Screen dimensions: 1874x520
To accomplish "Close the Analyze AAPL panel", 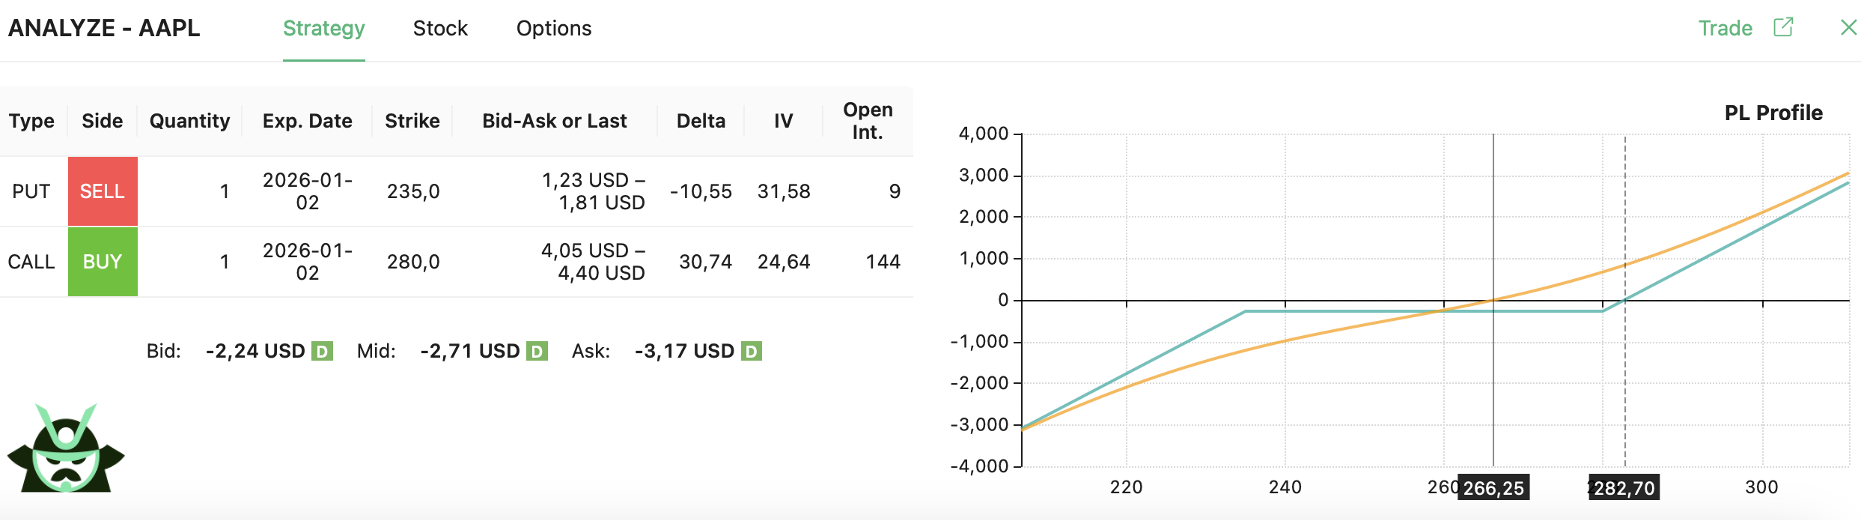I will (x=1849, y=28).
